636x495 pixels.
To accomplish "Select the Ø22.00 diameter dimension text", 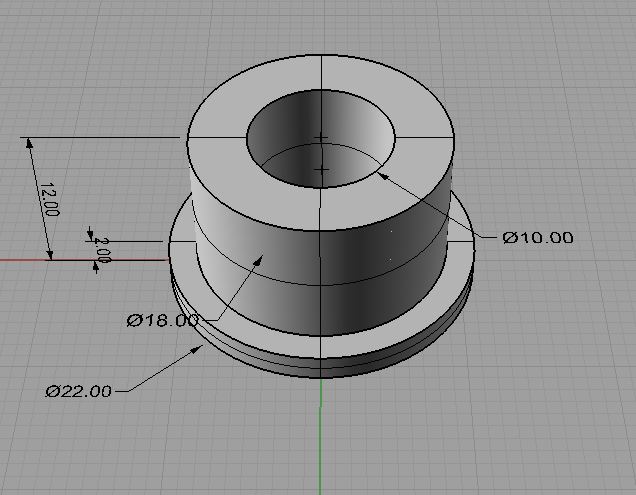I will pos(78,392).
